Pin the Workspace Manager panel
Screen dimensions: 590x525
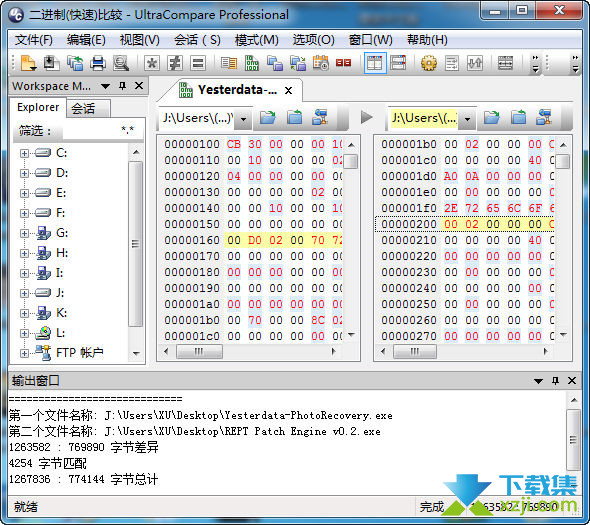(x=122, y=86)
